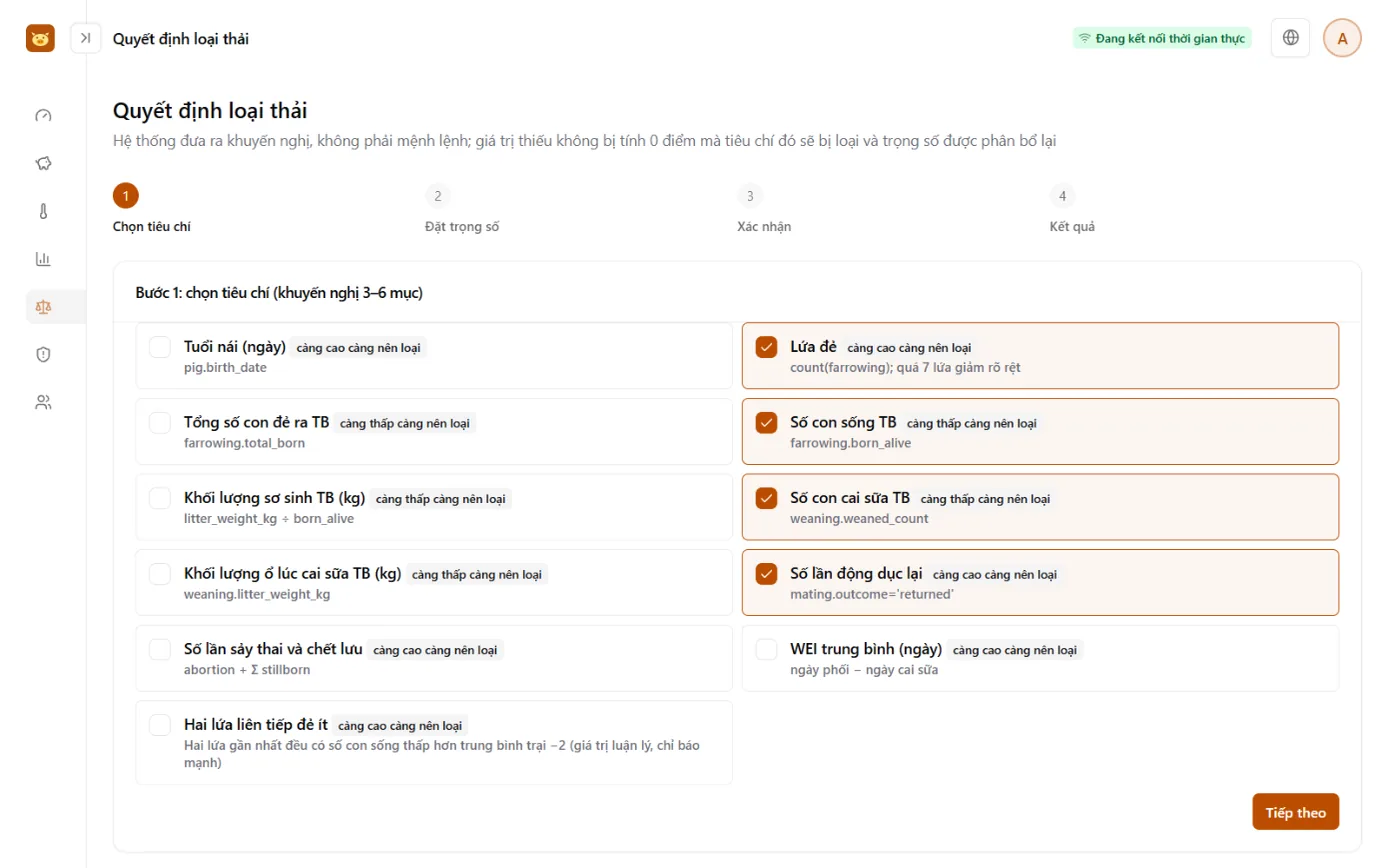Uncheck Số lần động dục lại checkbox
Image resolution: width=1388 pixels, height=868 pixels.
[x=766, y=574]
